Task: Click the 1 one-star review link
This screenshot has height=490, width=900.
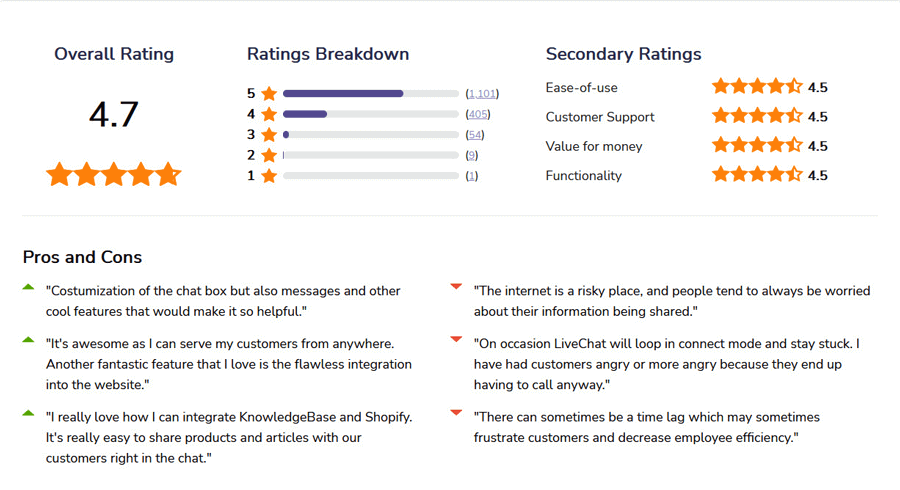Action: [472, 176]
